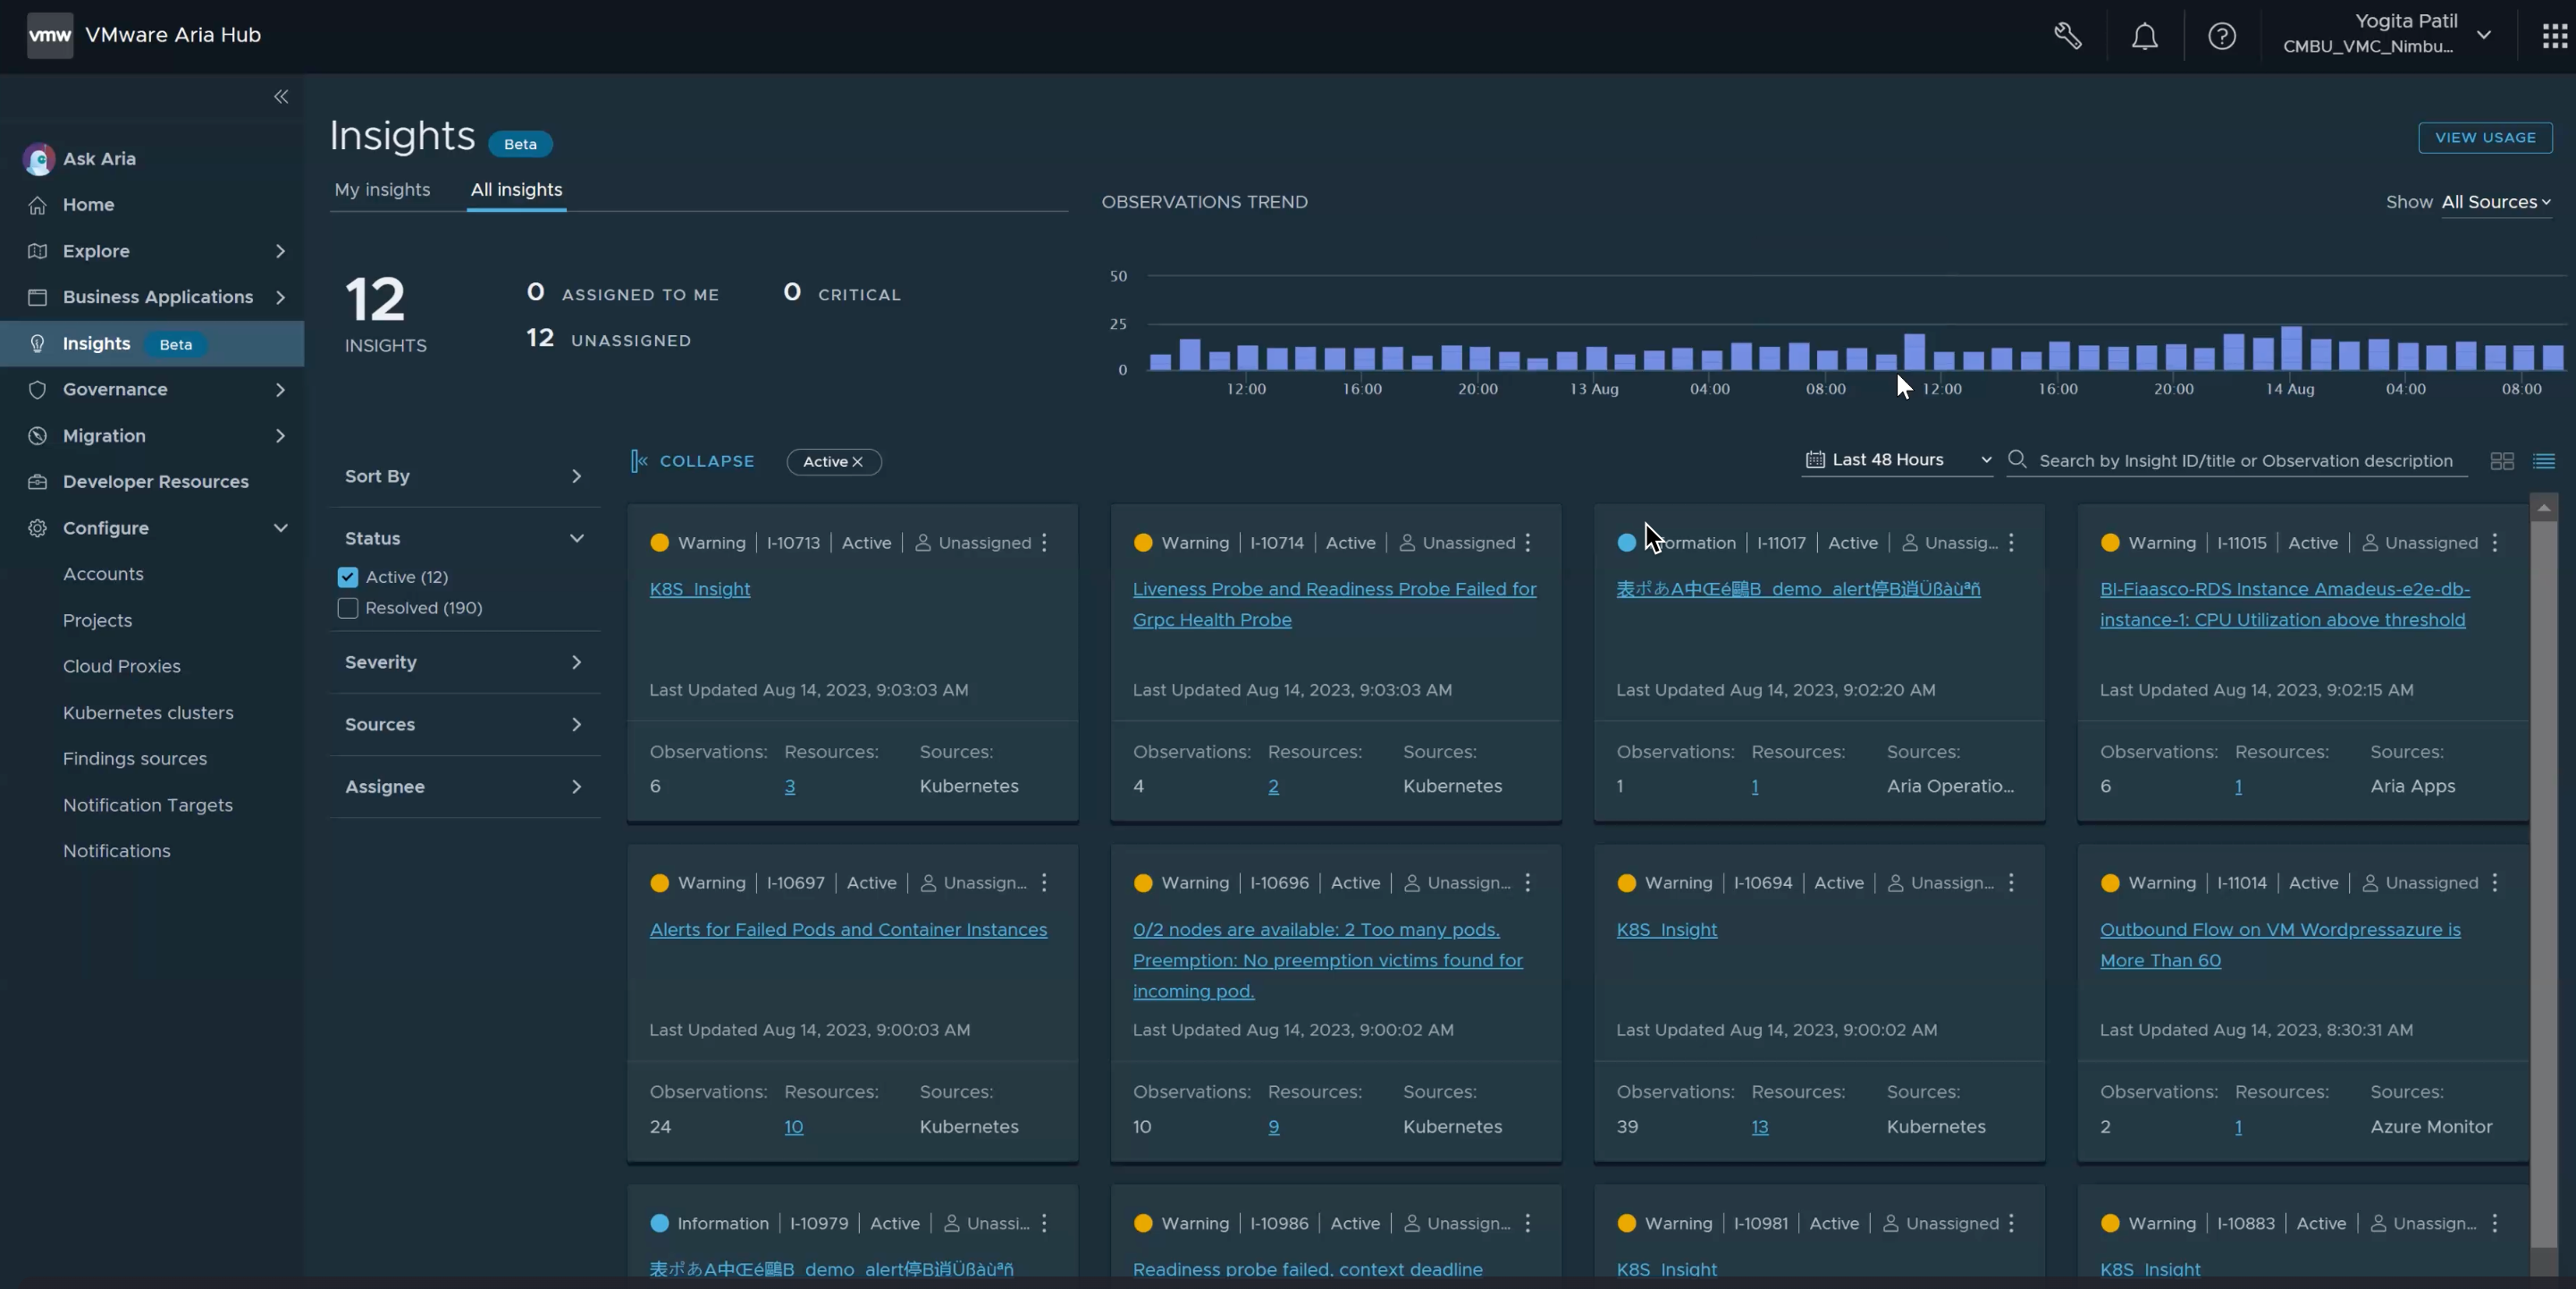Image resolution: width=2576 pixels, height=1289 pixels.
Task: Click the help question mark icon
Action: coord(2221,37)
